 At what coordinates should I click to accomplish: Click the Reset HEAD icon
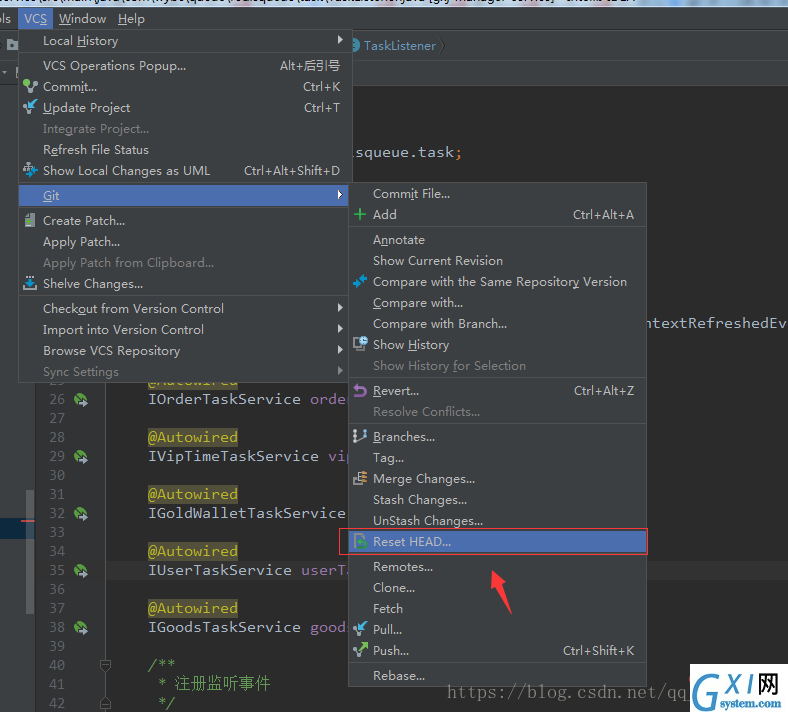click(360, 541)
